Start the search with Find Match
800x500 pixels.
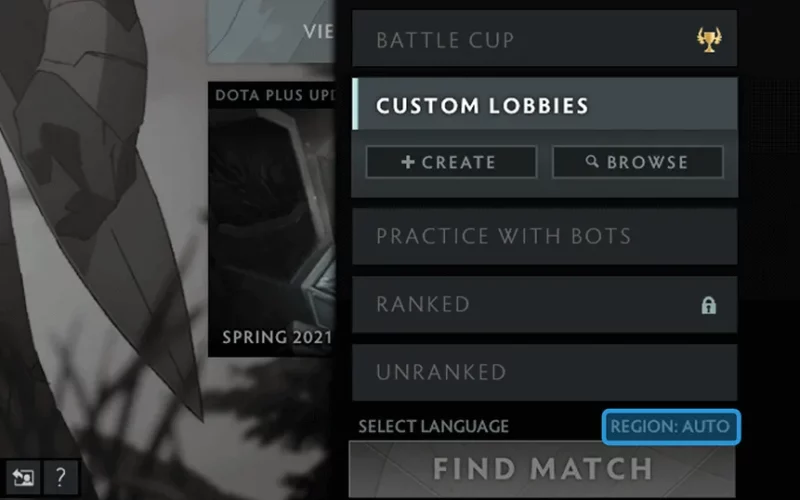click(x=542, y=469)
